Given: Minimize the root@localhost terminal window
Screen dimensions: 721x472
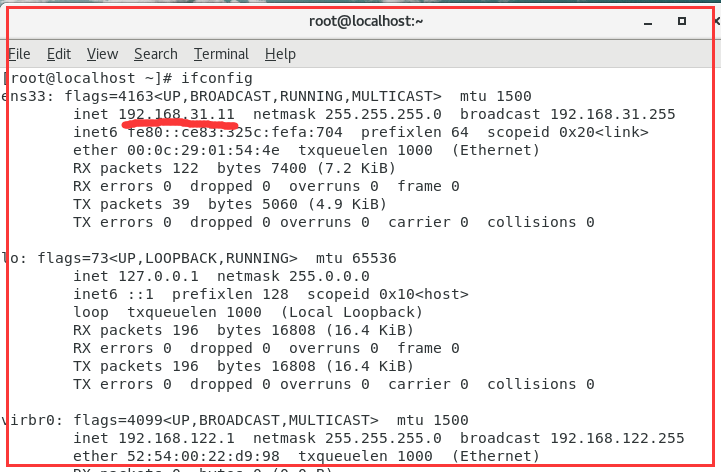Looking at the screenshot, I should pyautogui.click(x=648, y=23).
